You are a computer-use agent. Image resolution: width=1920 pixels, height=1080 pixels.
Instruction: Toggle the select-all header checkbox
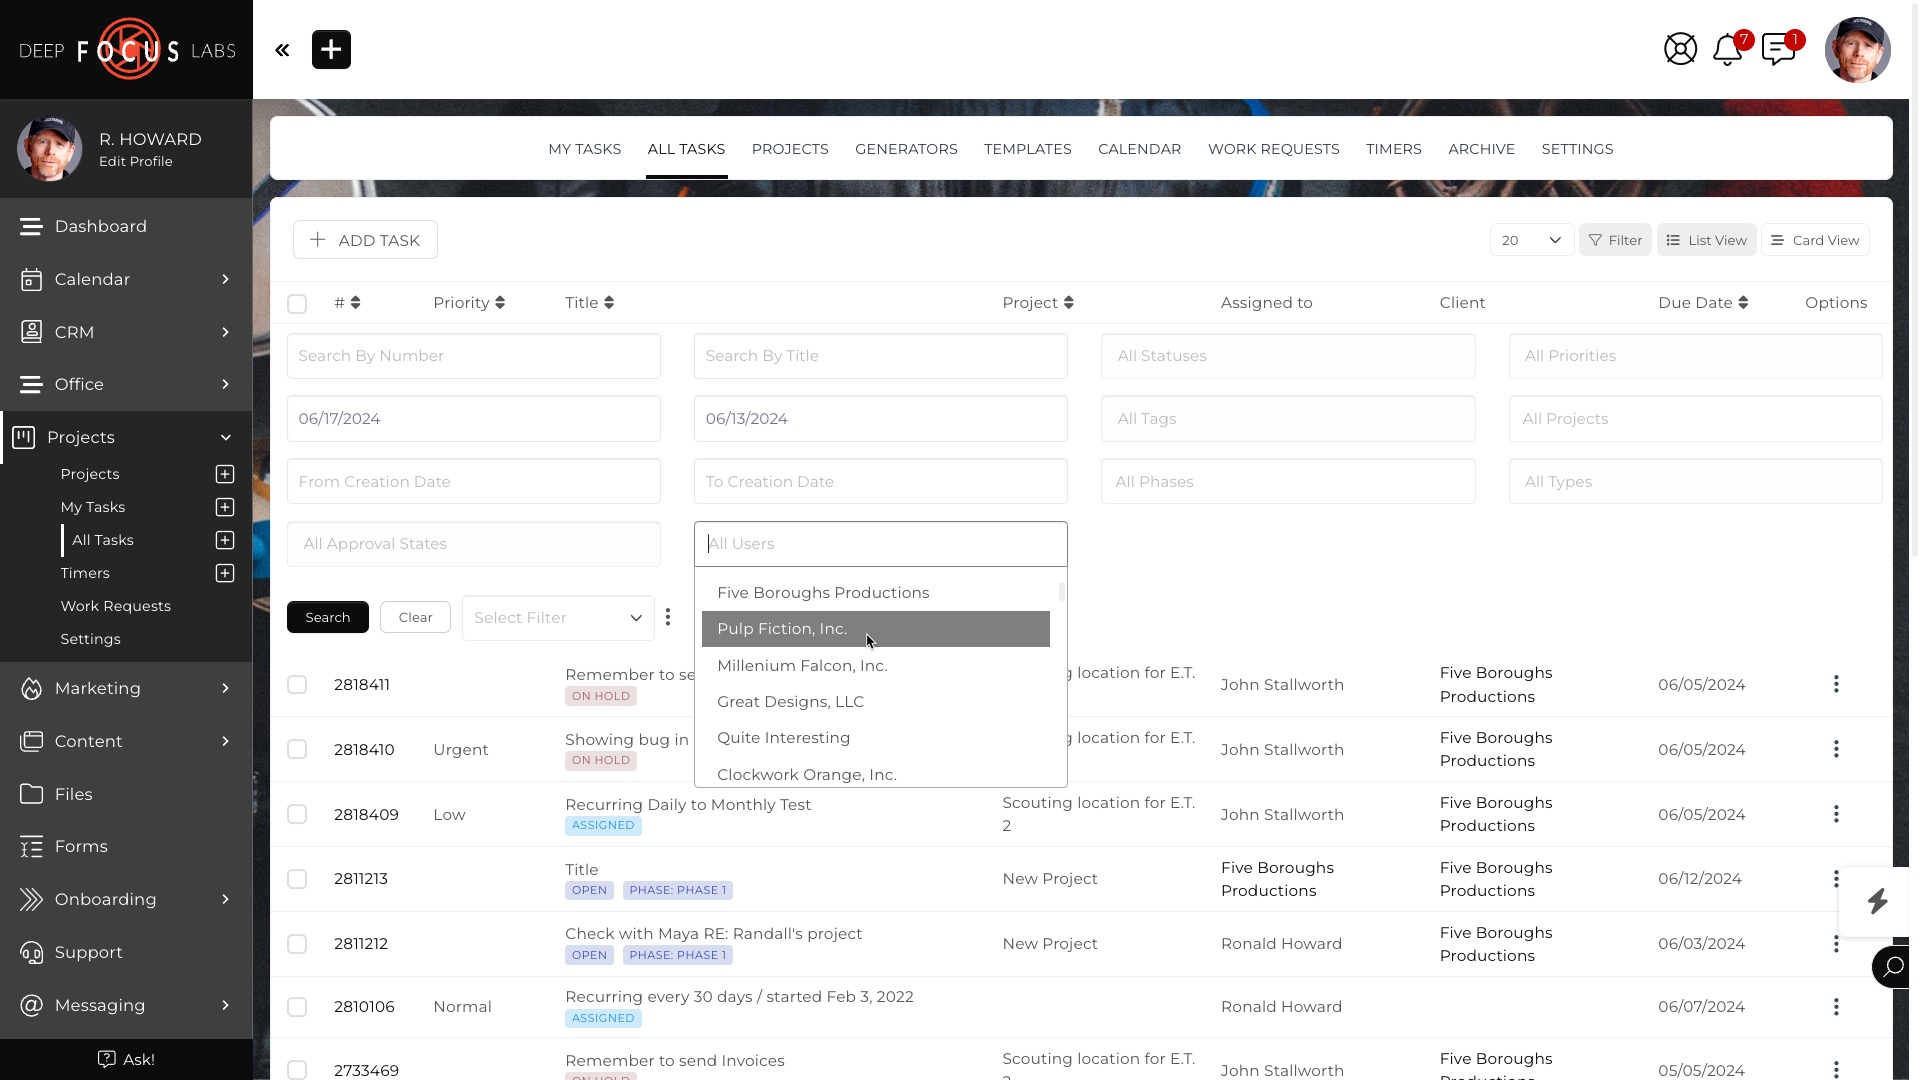coord(297,304)
